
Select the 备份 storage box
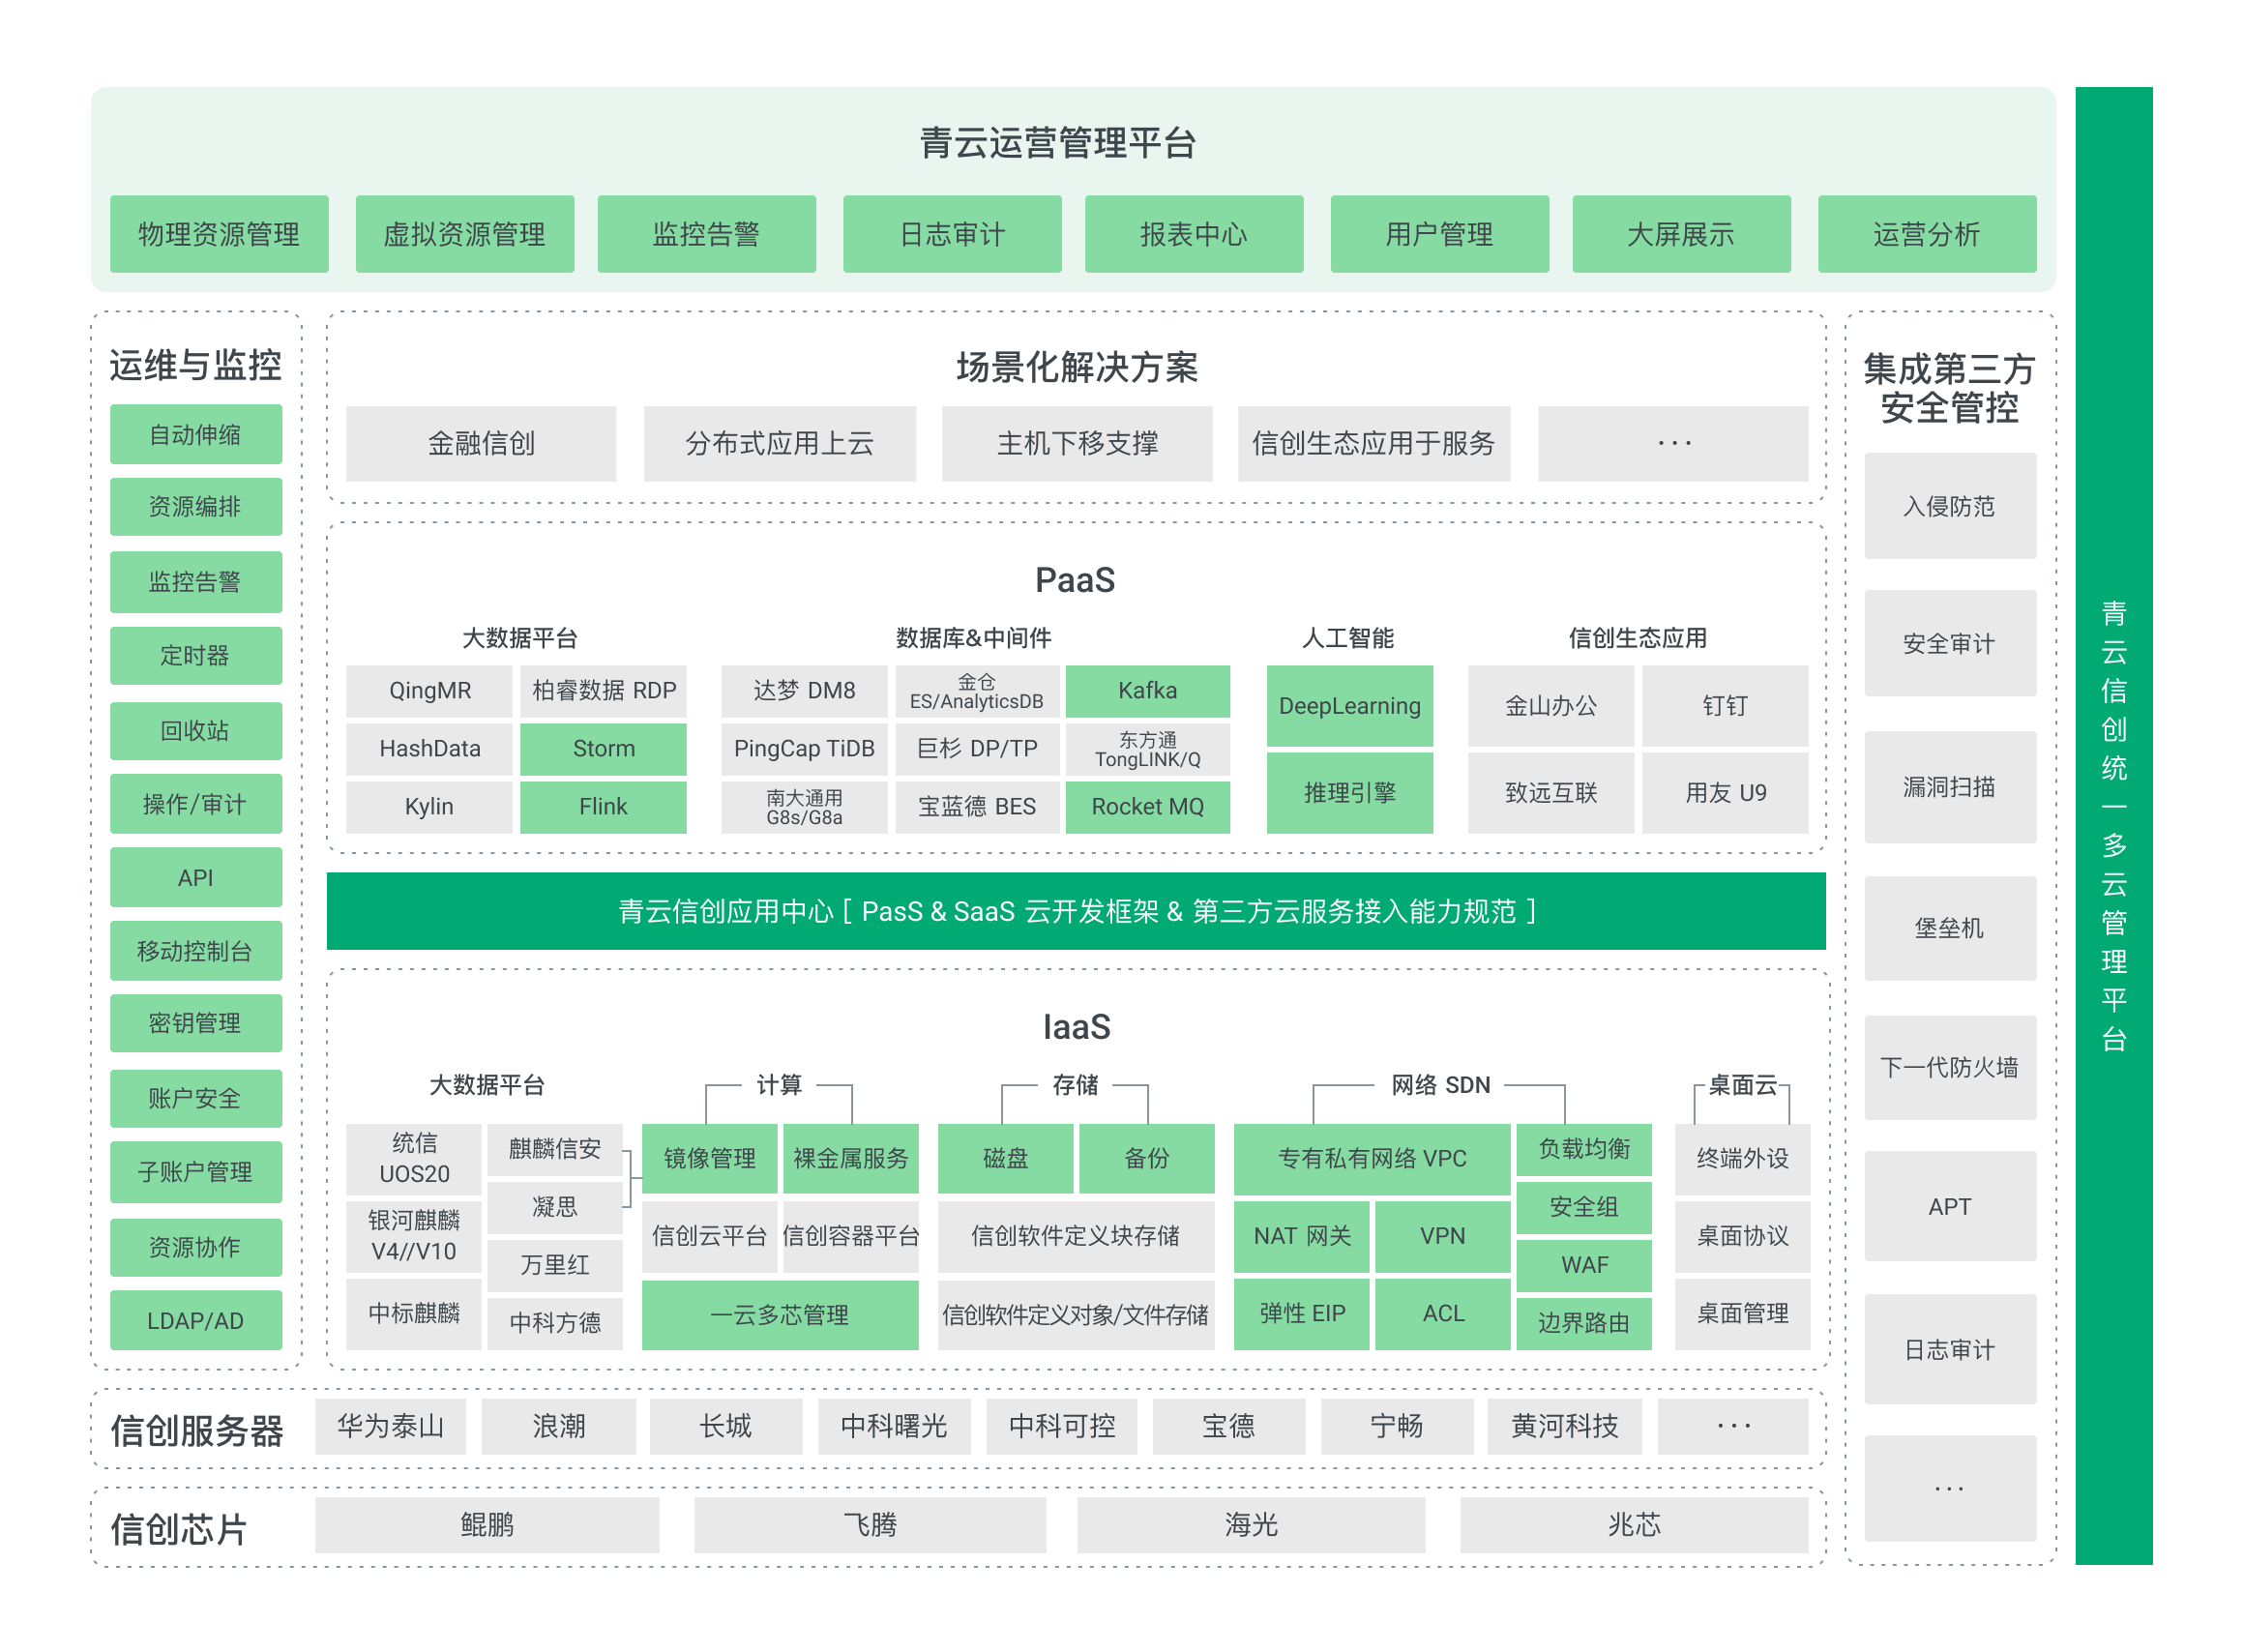tap(1147, 1158)
